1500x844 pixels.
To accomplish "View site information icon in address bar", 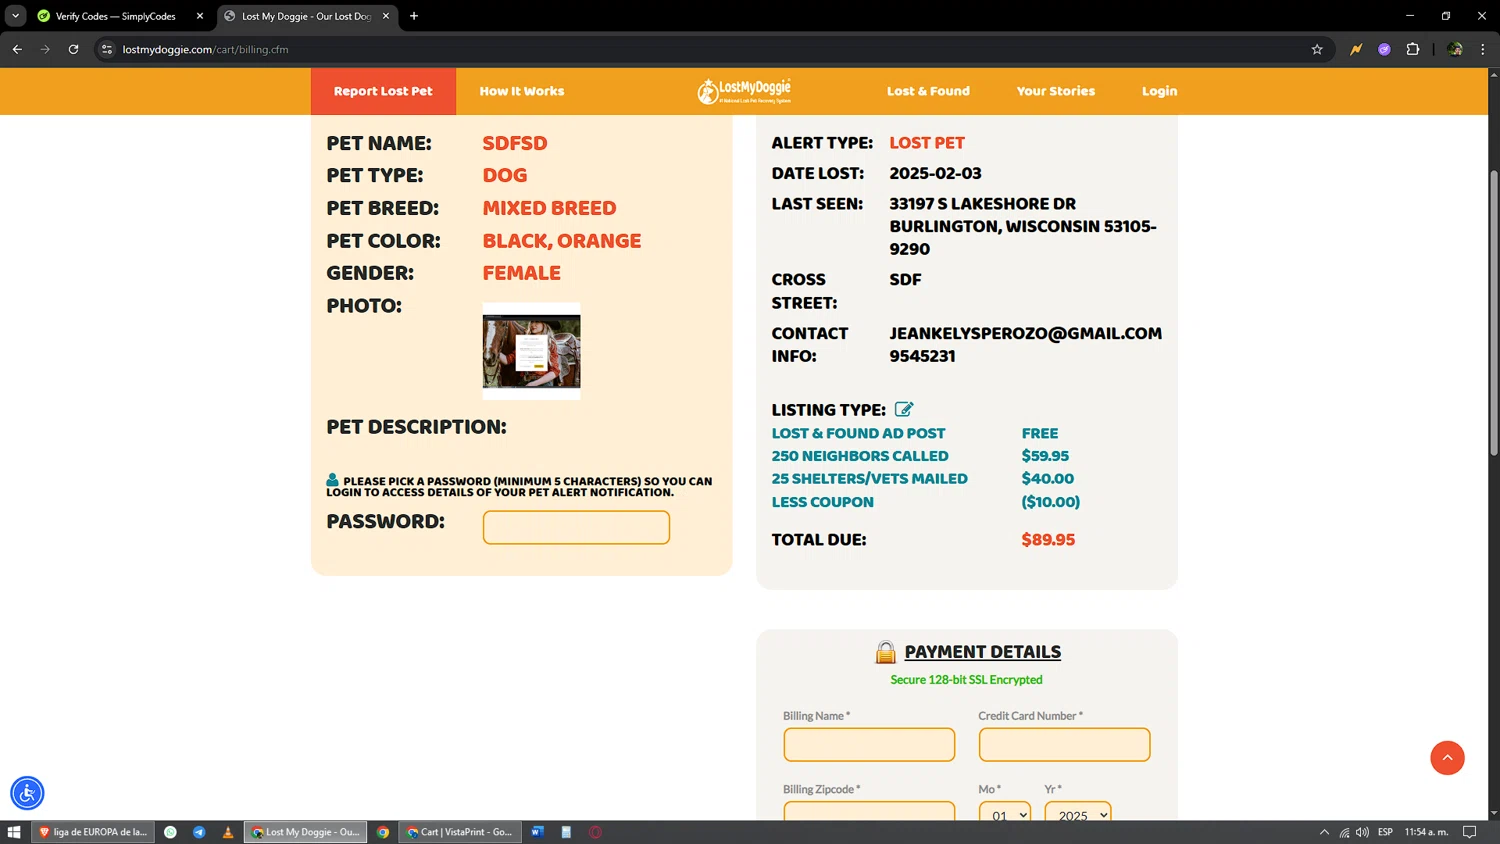I will point(107,49).
